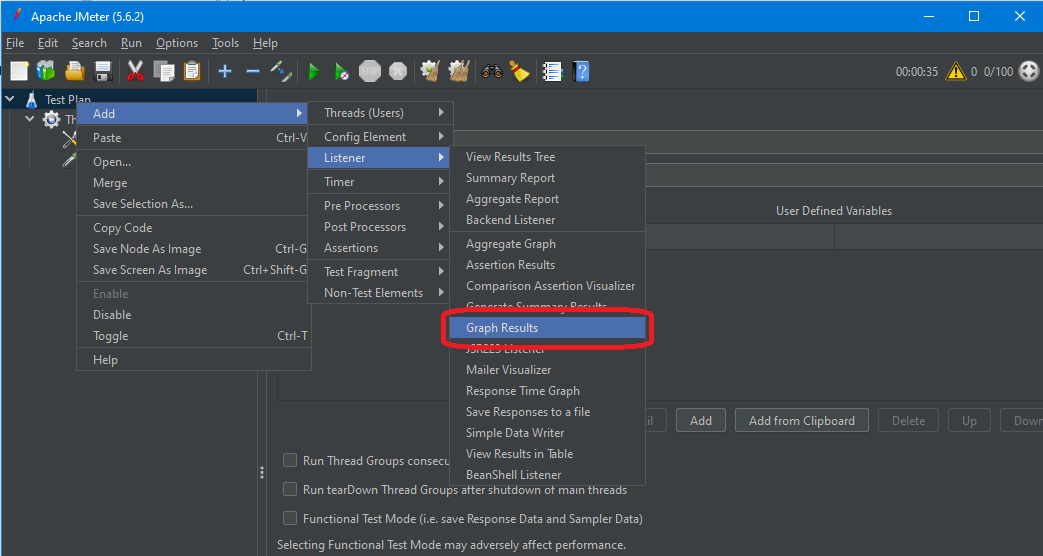Choose View Results Tree listener
The image size is (1043, 556).
(x=510, y=157)
